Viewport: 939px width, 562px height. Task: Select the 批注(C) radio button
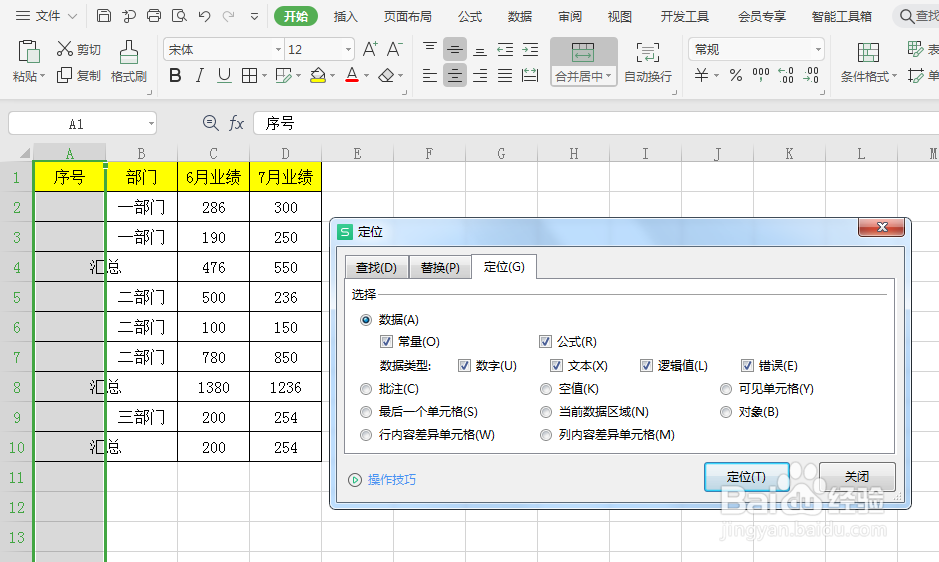(366, 389)
